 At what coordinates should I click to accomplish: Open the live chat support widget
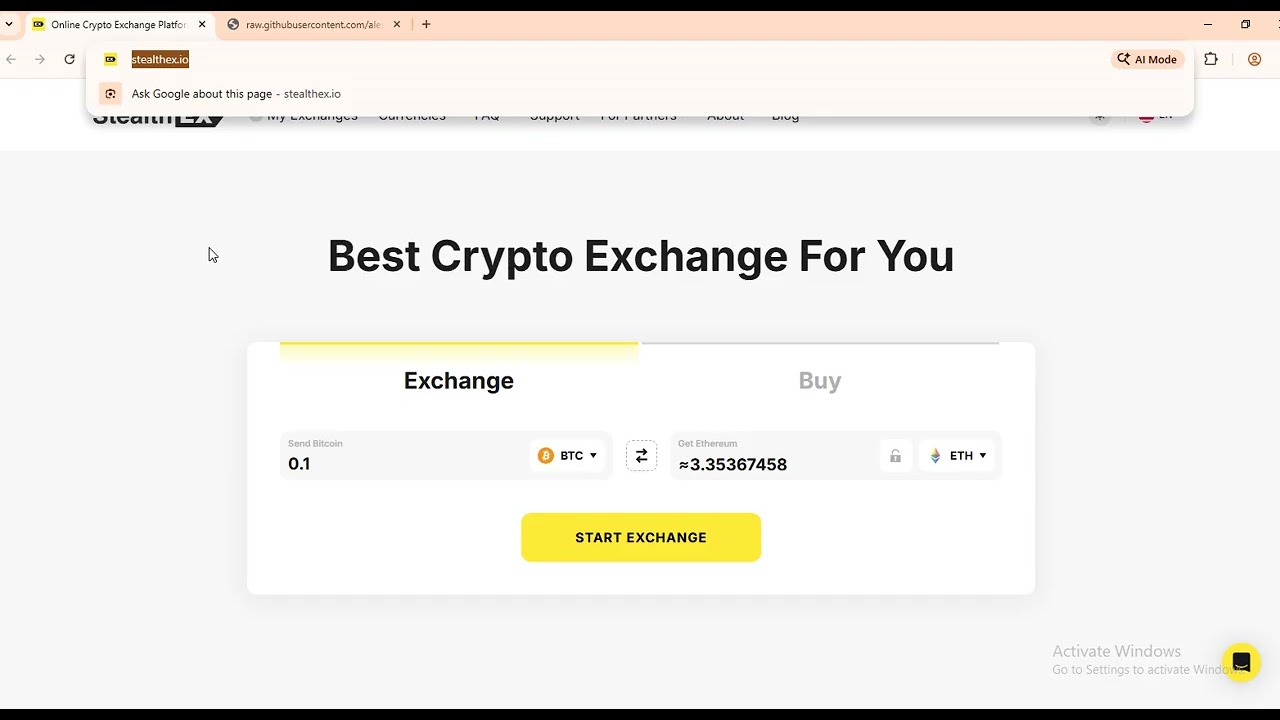click(1241, 663)
